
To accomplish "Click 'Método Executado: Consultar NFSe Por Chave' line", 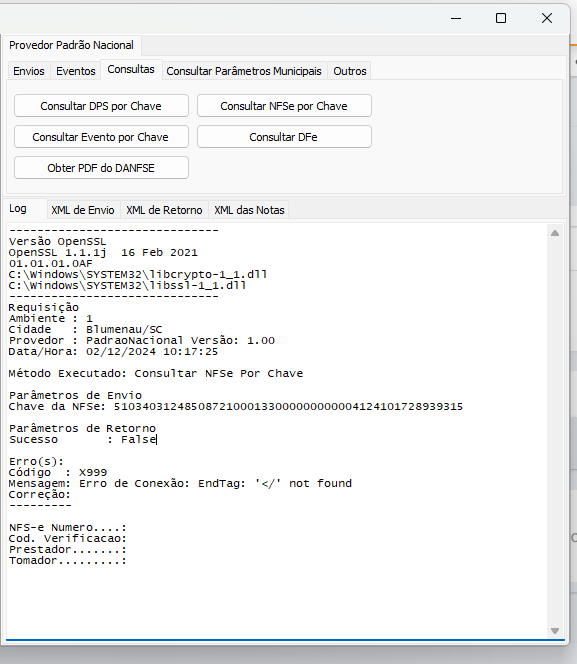I will [156, 374].
